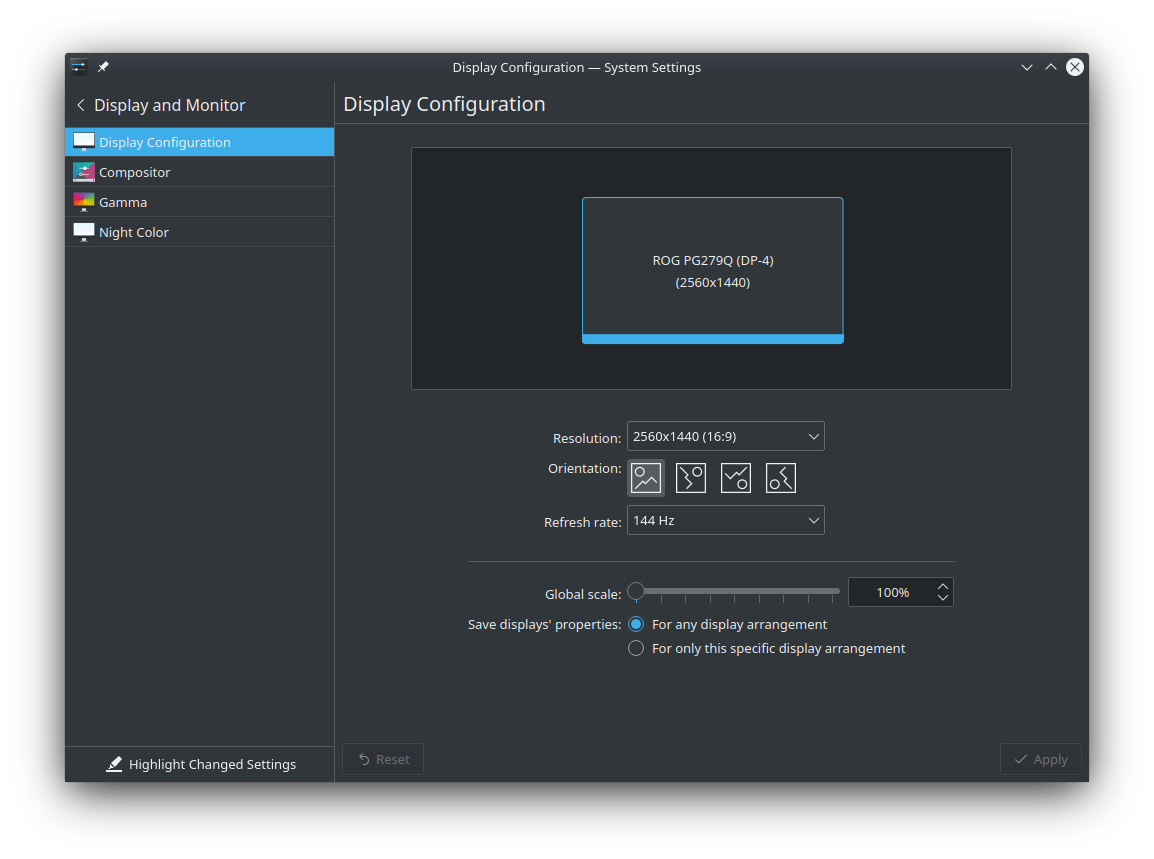Go back using arrow beside Display and Monitor
This screenshot has width=1154, height=859.
[x=80, y=105]
